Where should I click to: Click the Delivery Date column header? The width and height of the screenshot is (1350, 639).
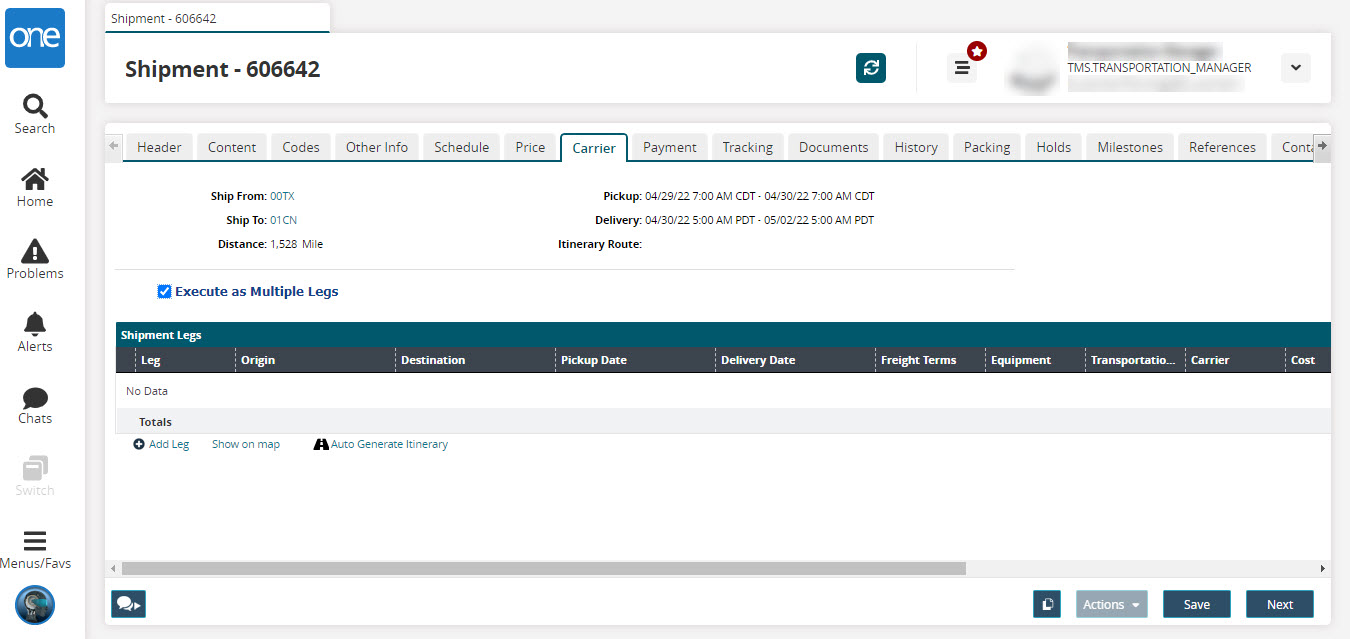[x=795, y=360]
